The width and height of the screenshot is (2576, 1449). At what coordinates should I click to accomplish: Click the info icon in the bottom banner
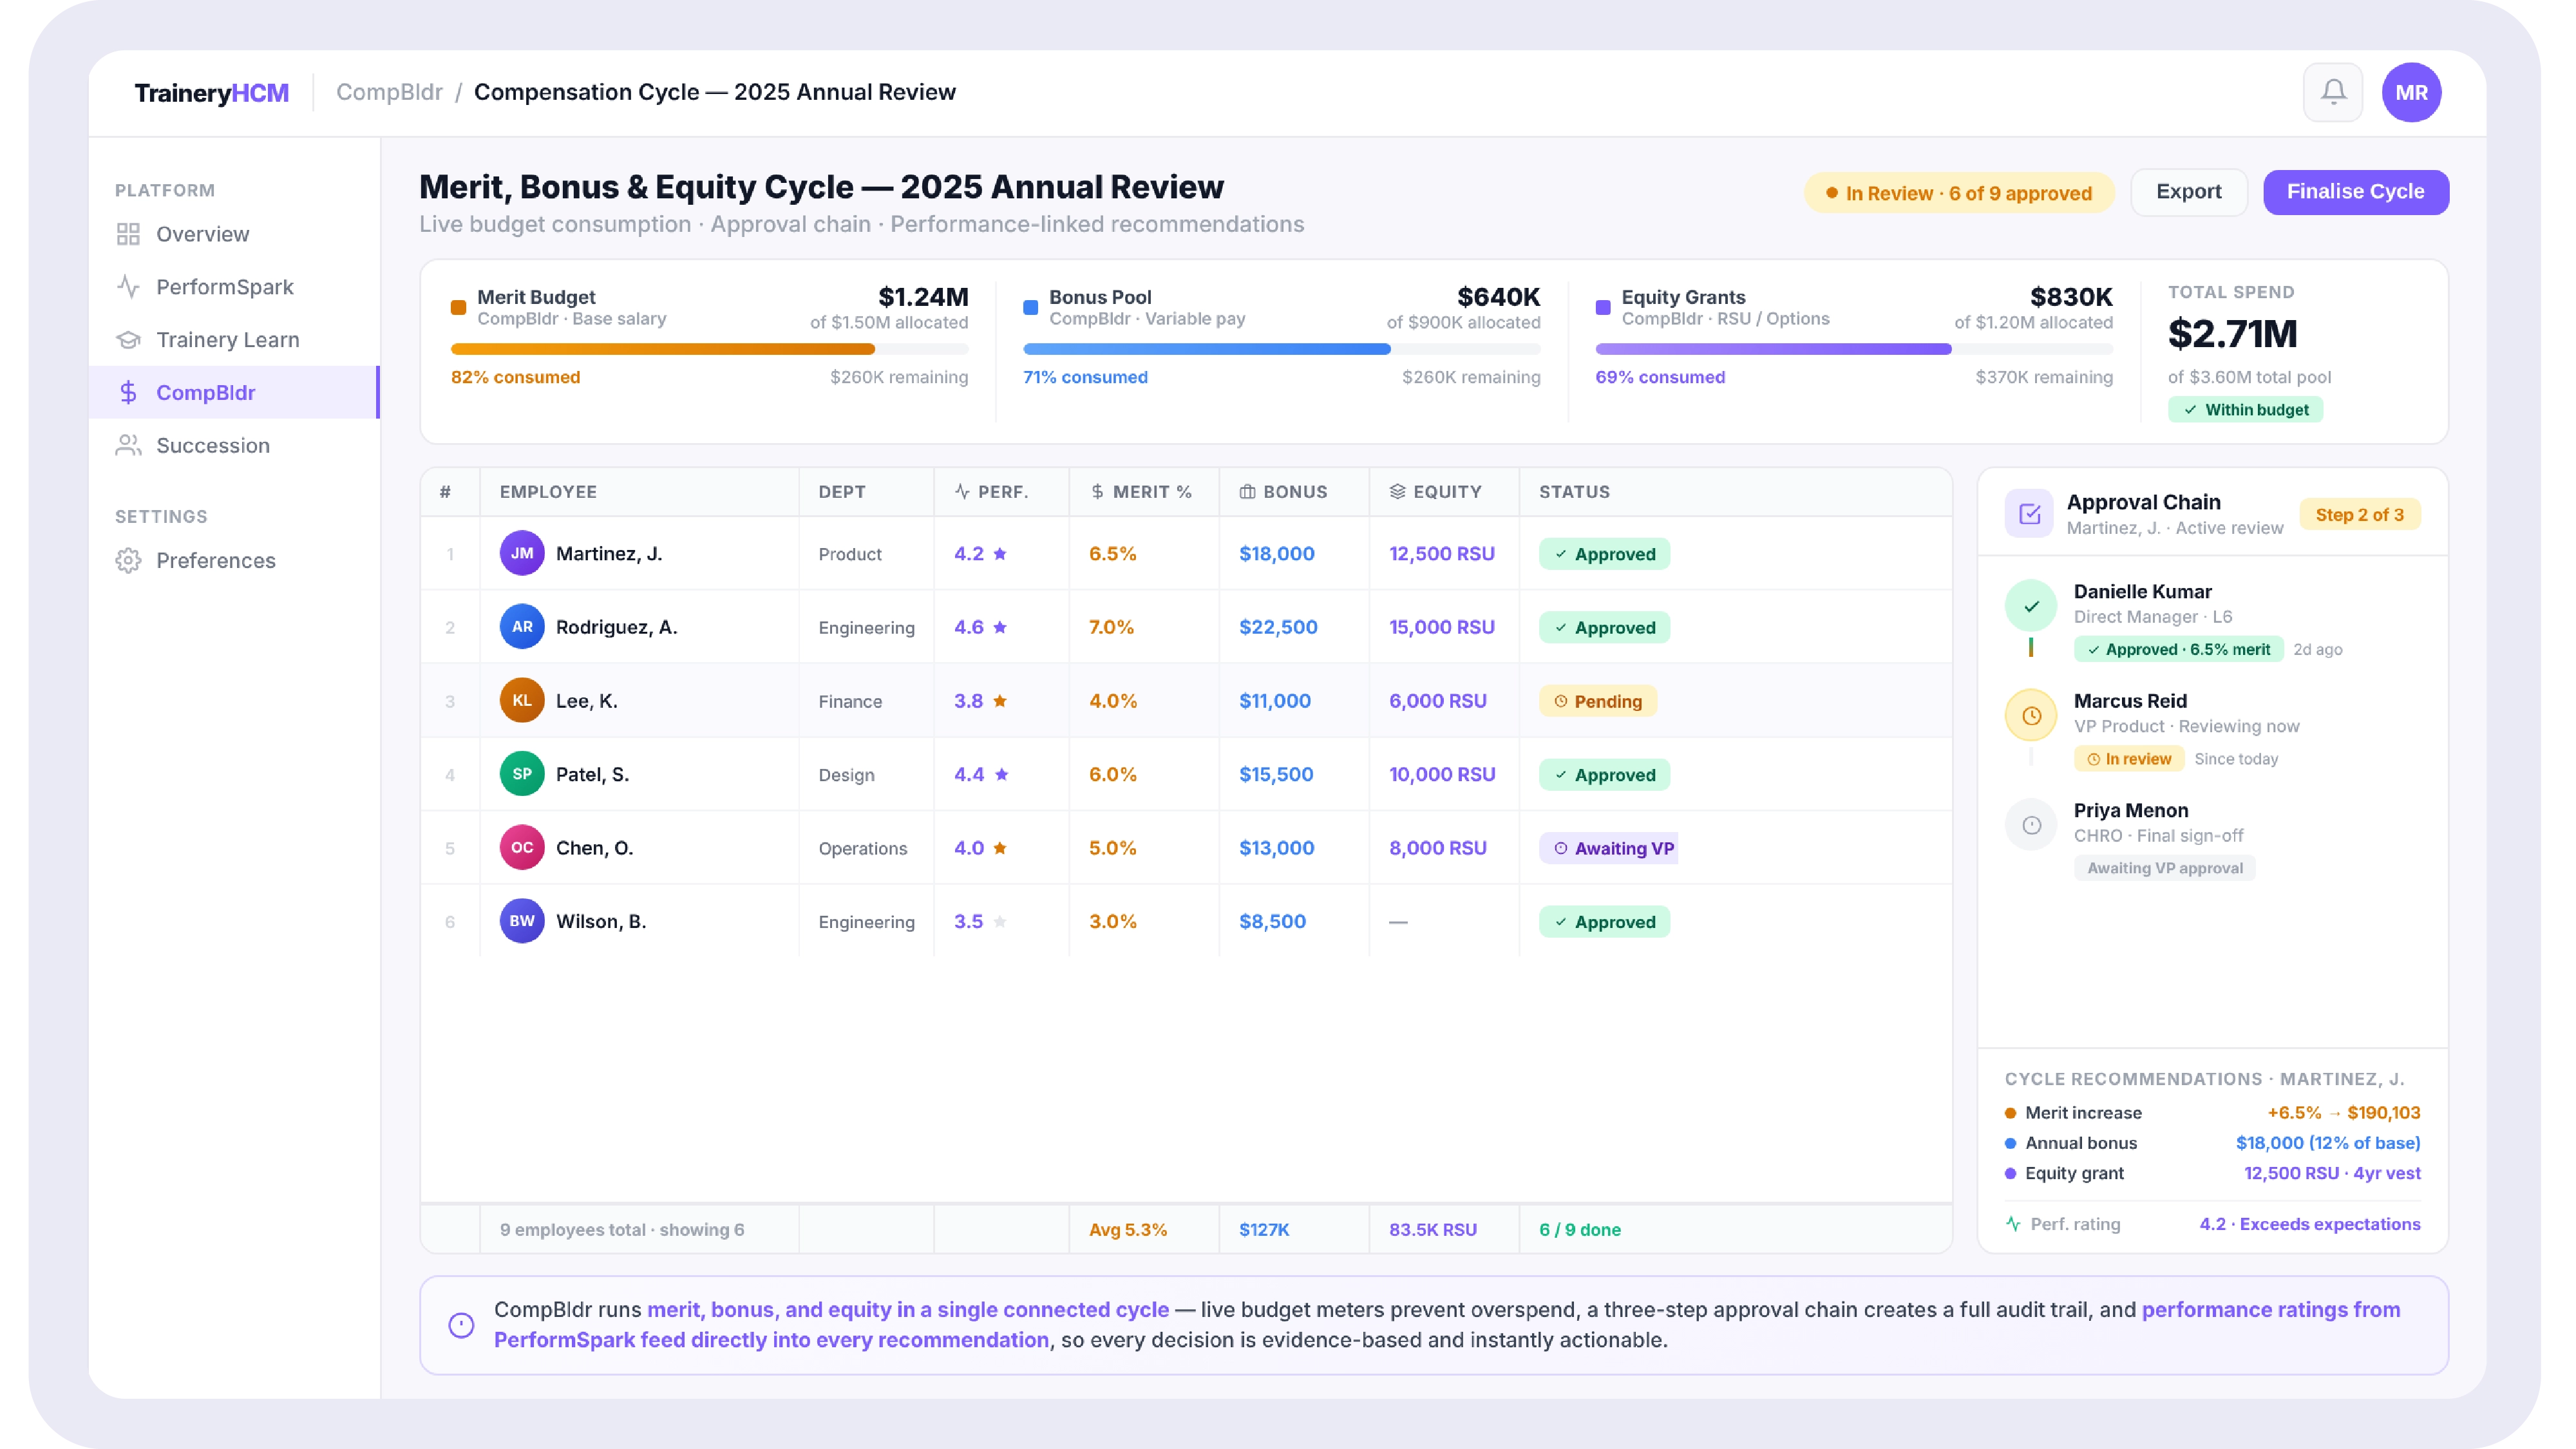tap(461, 1325)
